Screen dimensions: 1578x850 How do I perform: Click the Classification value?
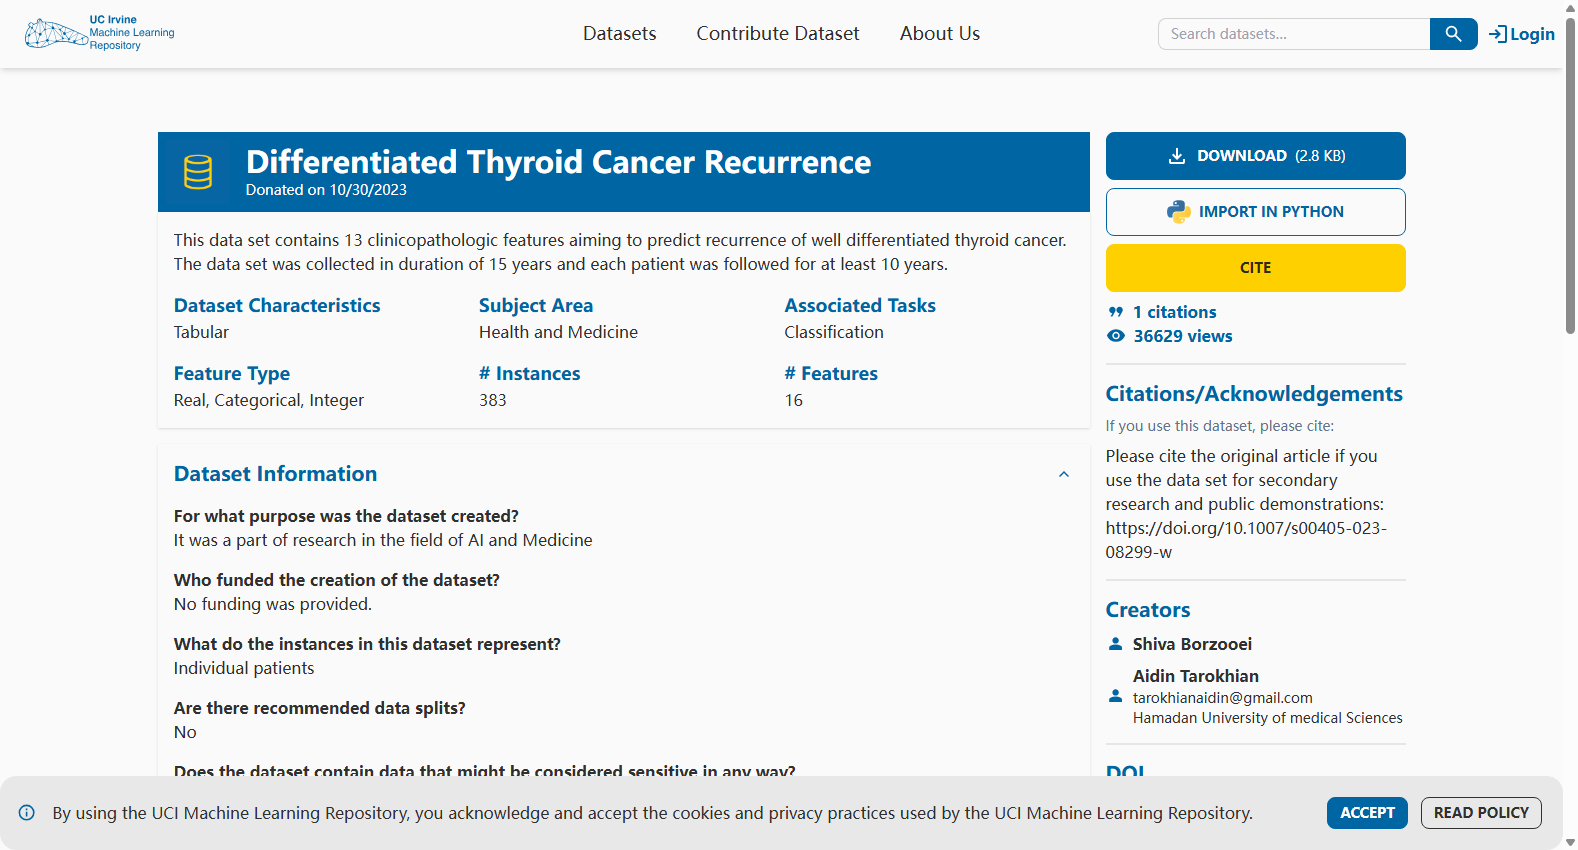pyautogui.click(x=834, y=332)
